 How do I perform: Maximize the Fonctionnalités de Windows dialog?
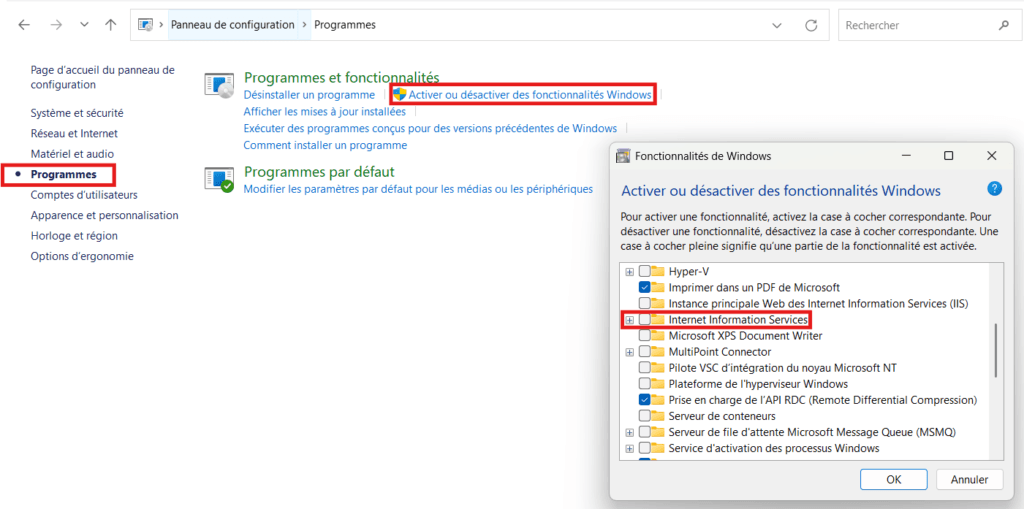pos(949,156)
